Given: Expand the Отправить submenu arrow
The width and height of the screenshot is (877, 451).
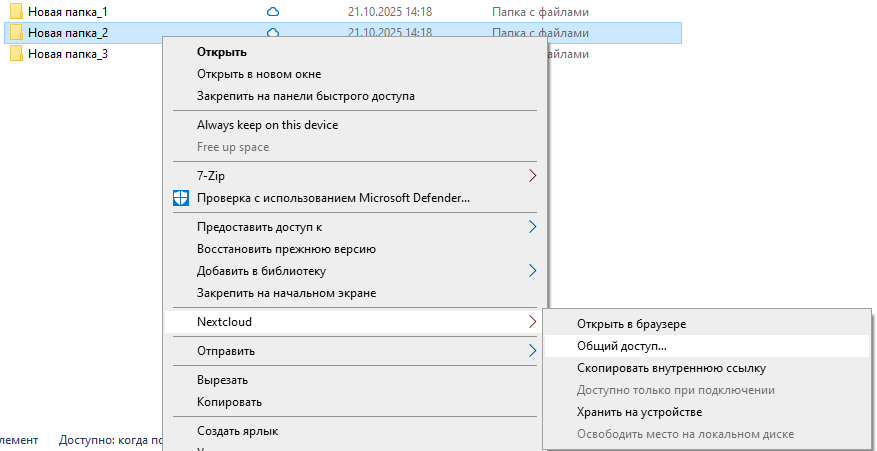Looking at the screenshot, I should (x=532, y=351).
